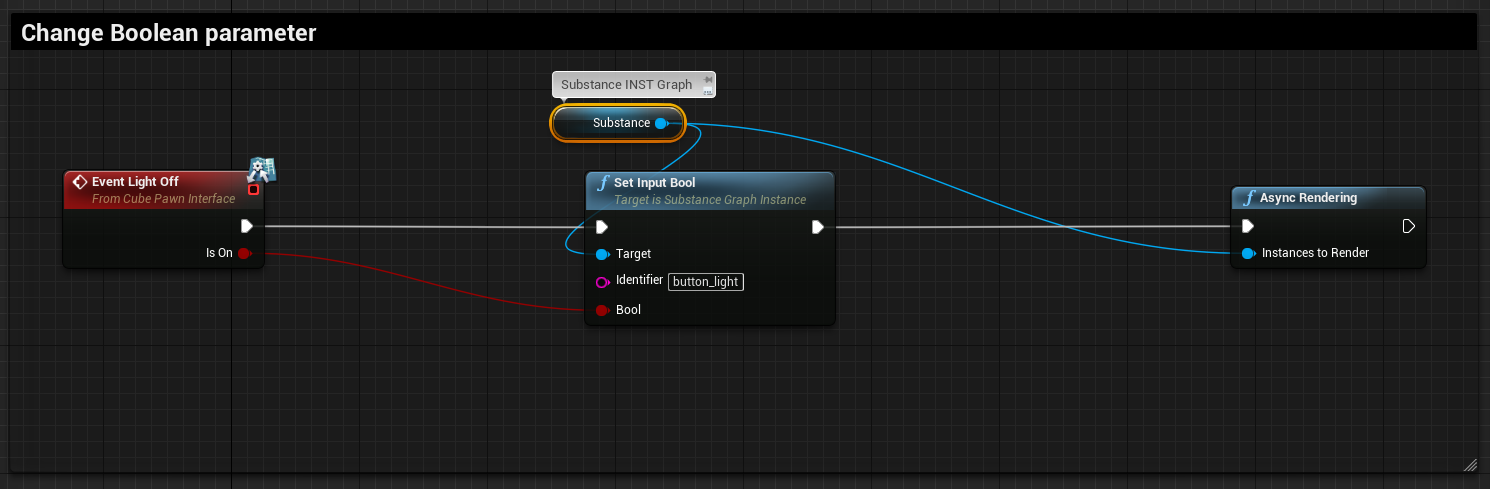Image resolution: width=1490 pixels, height=489 pixels.
Task: Select the Async Rendering node title
Action: pos(1308,198)
